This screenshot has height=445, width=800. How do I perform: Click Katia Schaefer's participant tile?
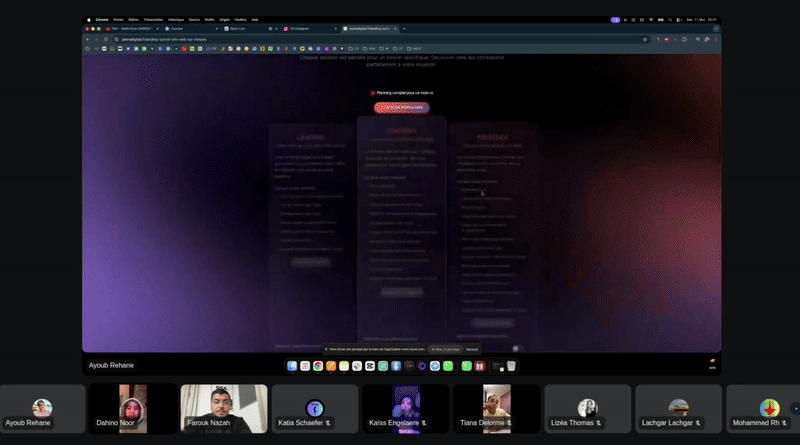[314, 408]
